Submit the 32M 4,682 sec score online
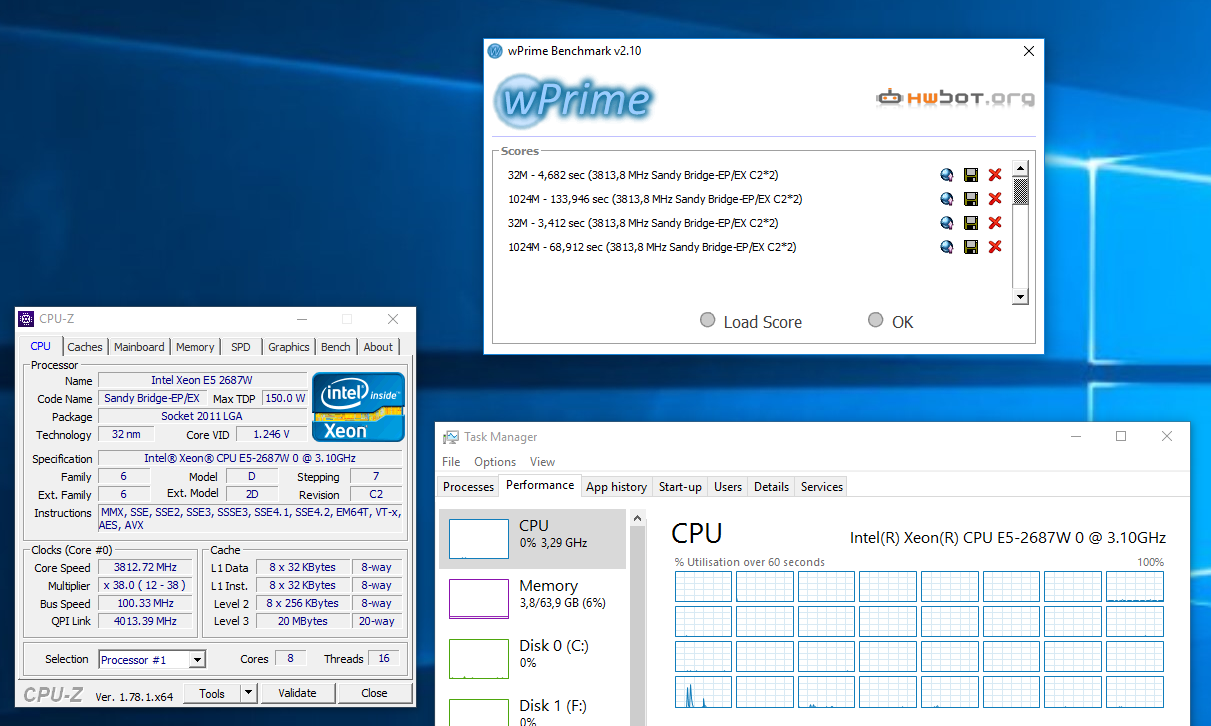Screen dimensions: 1211x726 pos(946,175)
